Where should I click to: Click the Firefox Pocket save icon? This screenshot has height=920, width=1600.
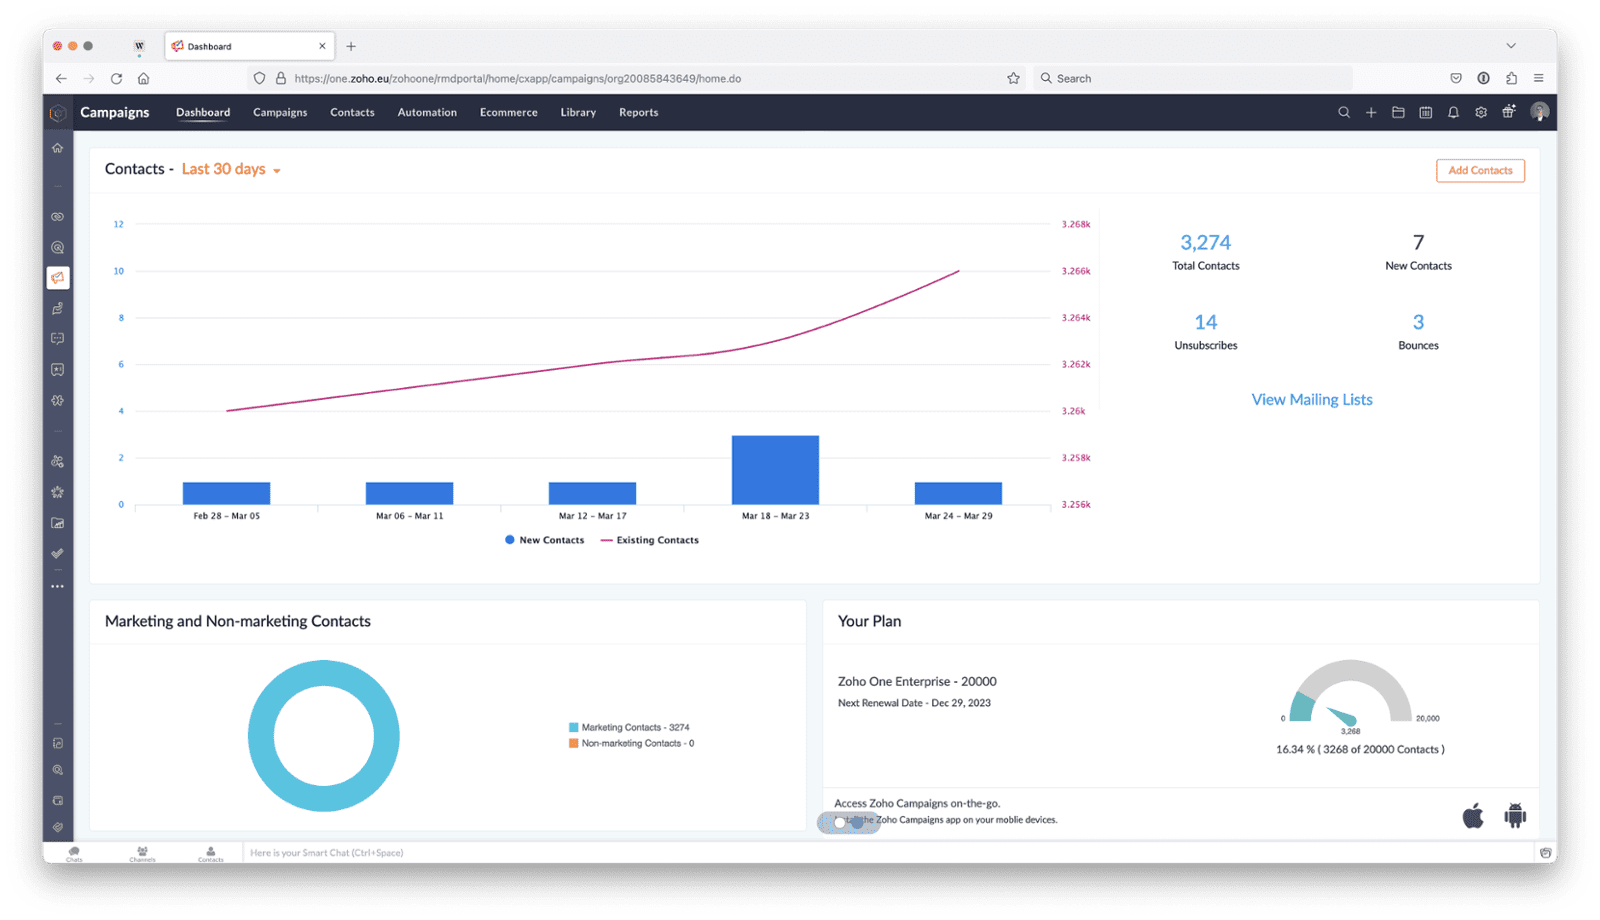(1456, 78)
